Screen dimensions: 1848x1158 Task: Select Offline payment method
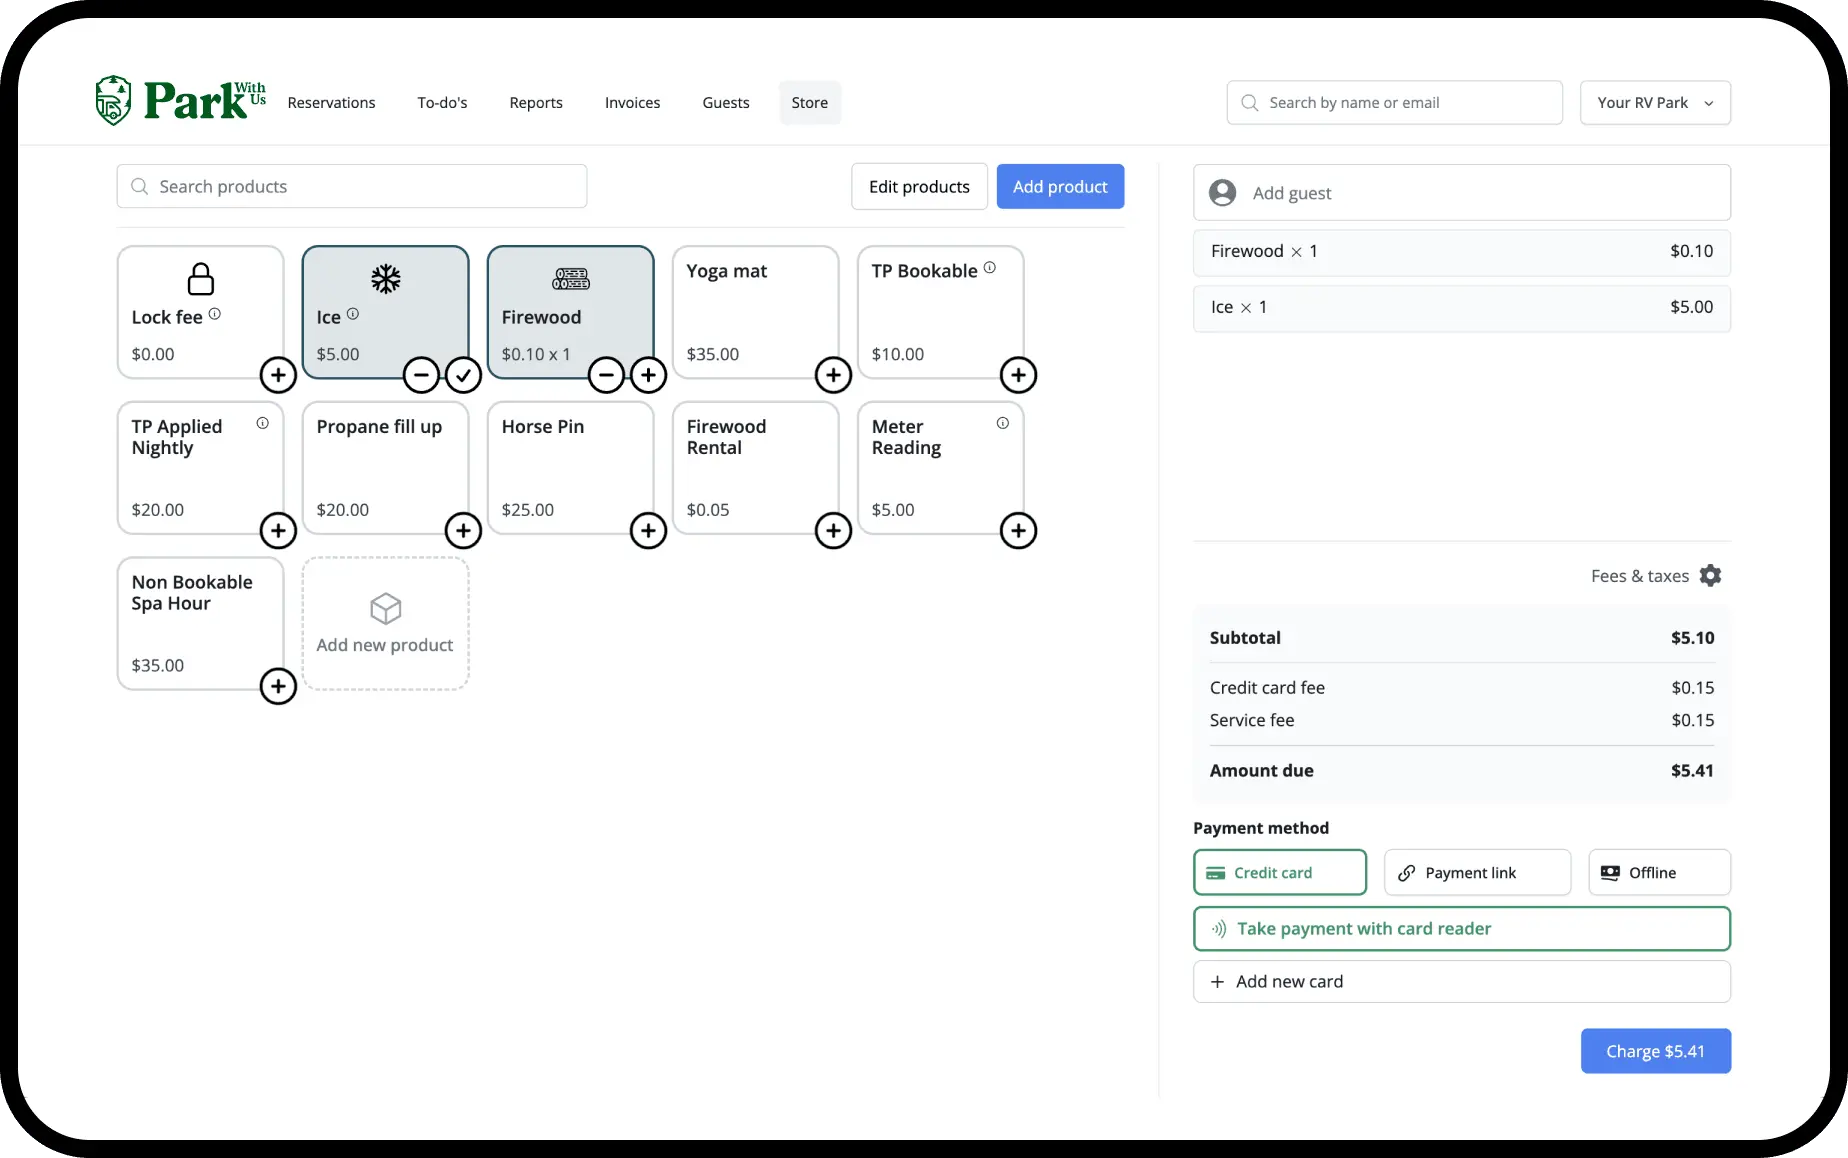1659,872
